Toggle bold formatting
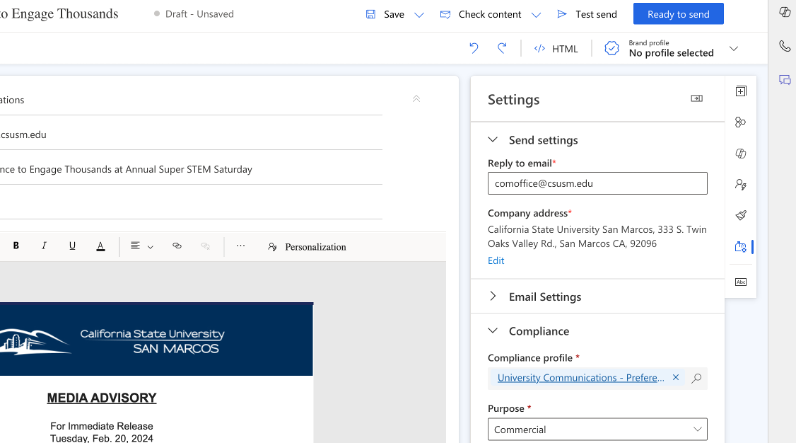Viewport: 796px width, 444px height. pyautogui.click(x=16, y=246)
